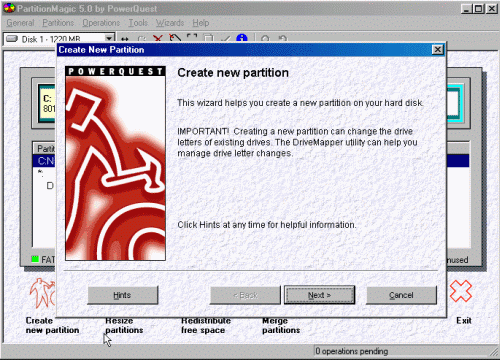Click the PartitionMagic title bar app icon
This screenshot has width=500, height=360.
tap(9, 8)
